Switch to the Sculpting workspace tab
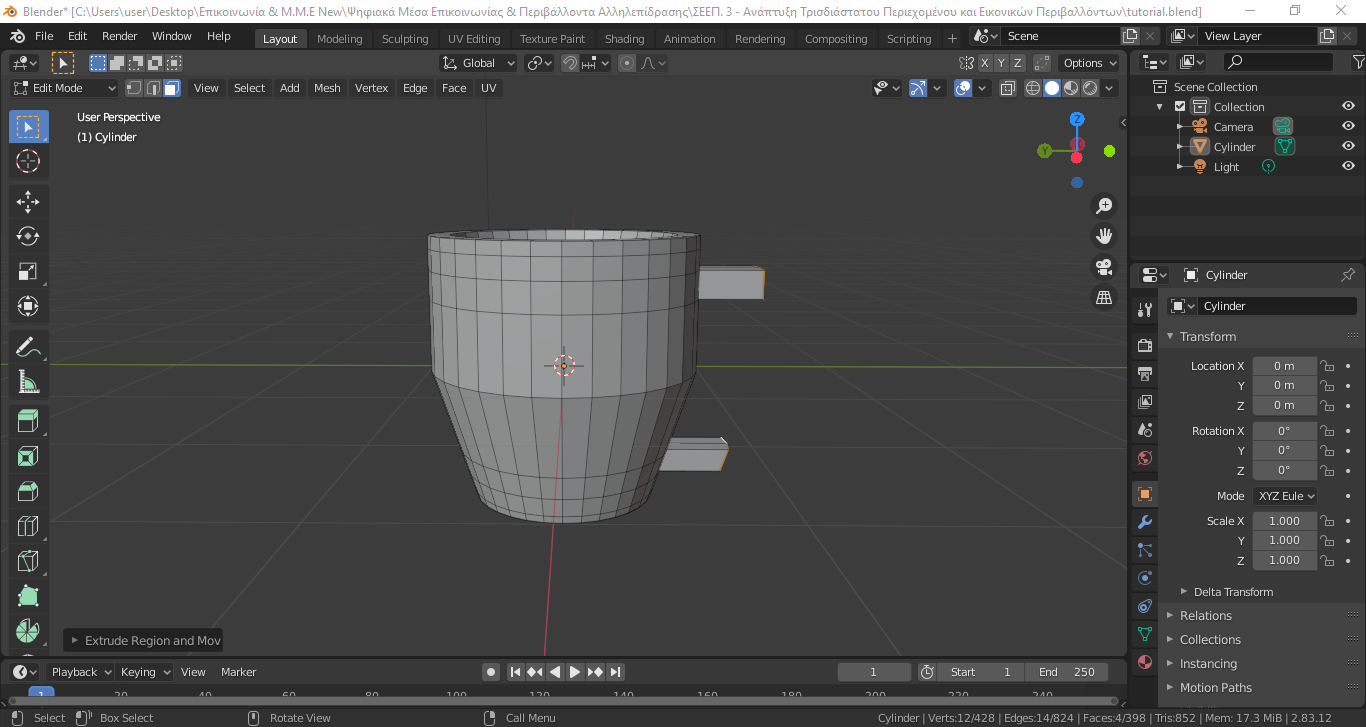This screenshot has height=727, width=1366. (405, 39)
